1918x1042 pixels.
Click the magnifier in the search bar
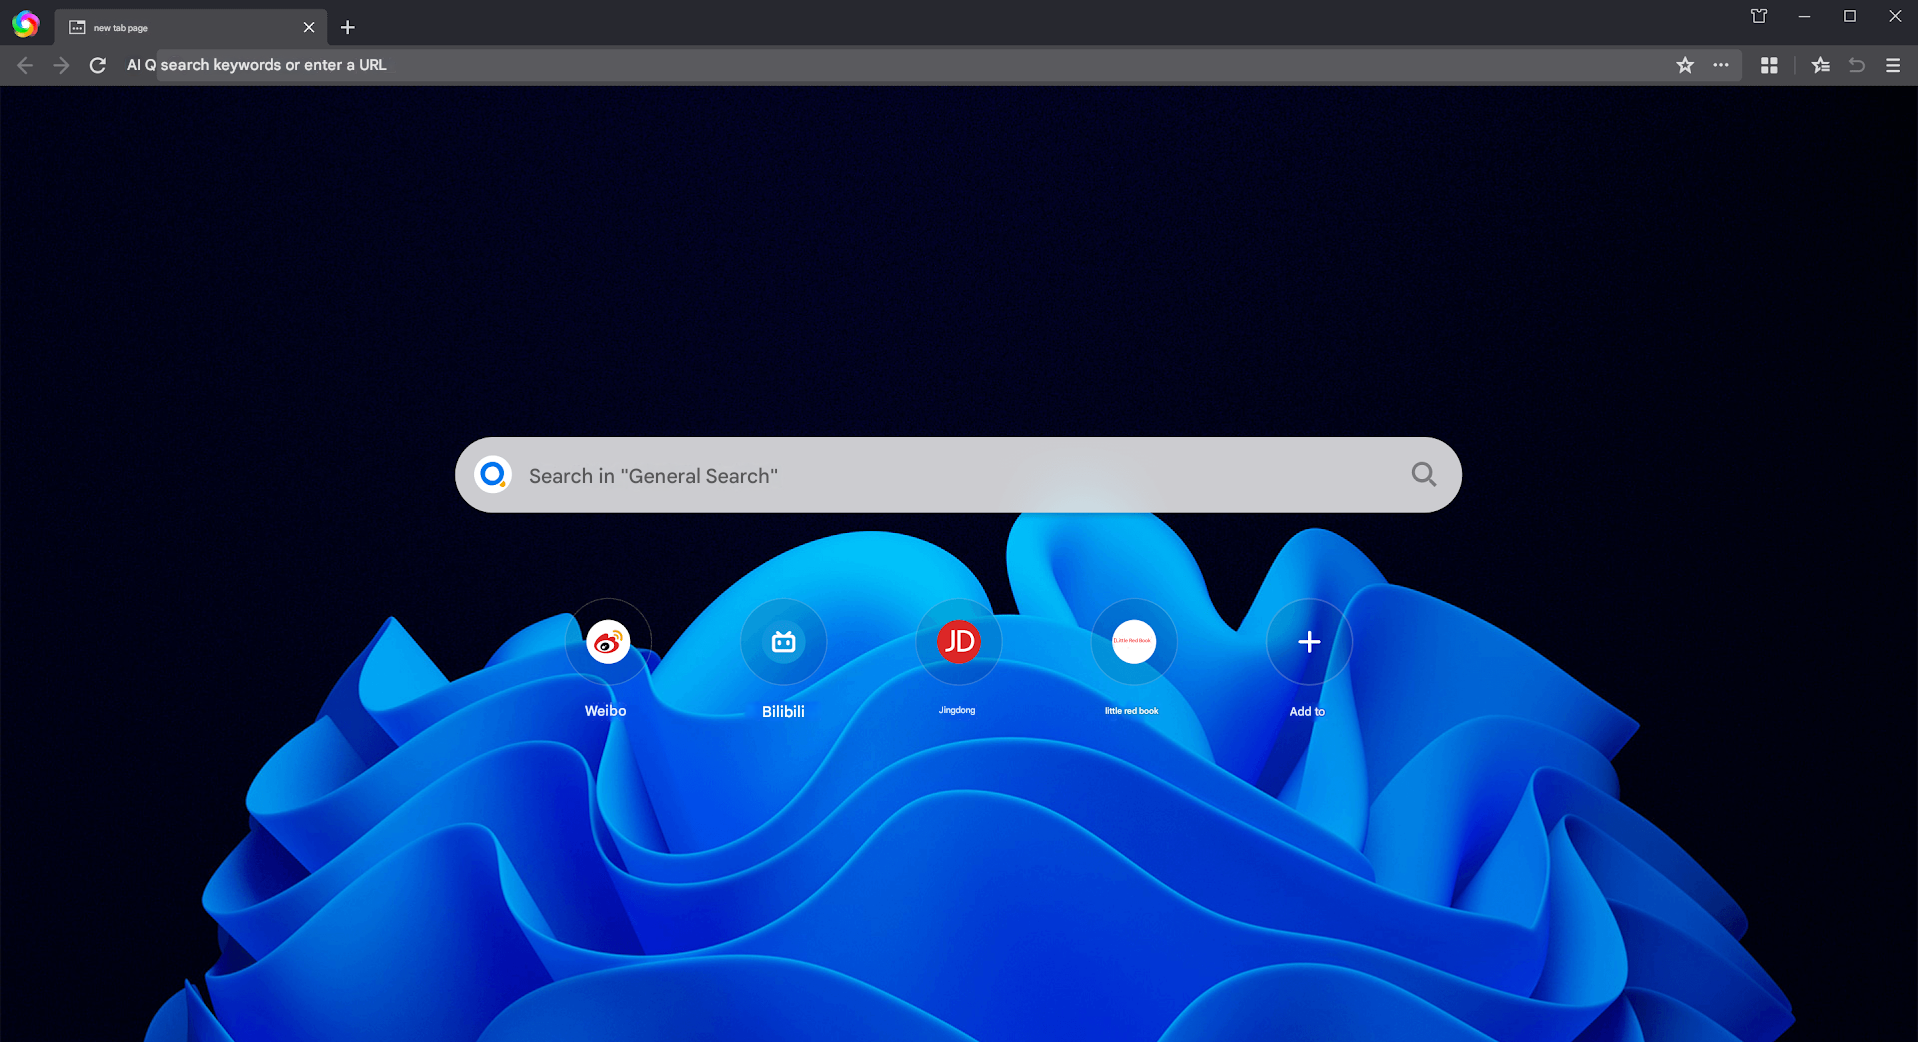(x=1423, y=474)
